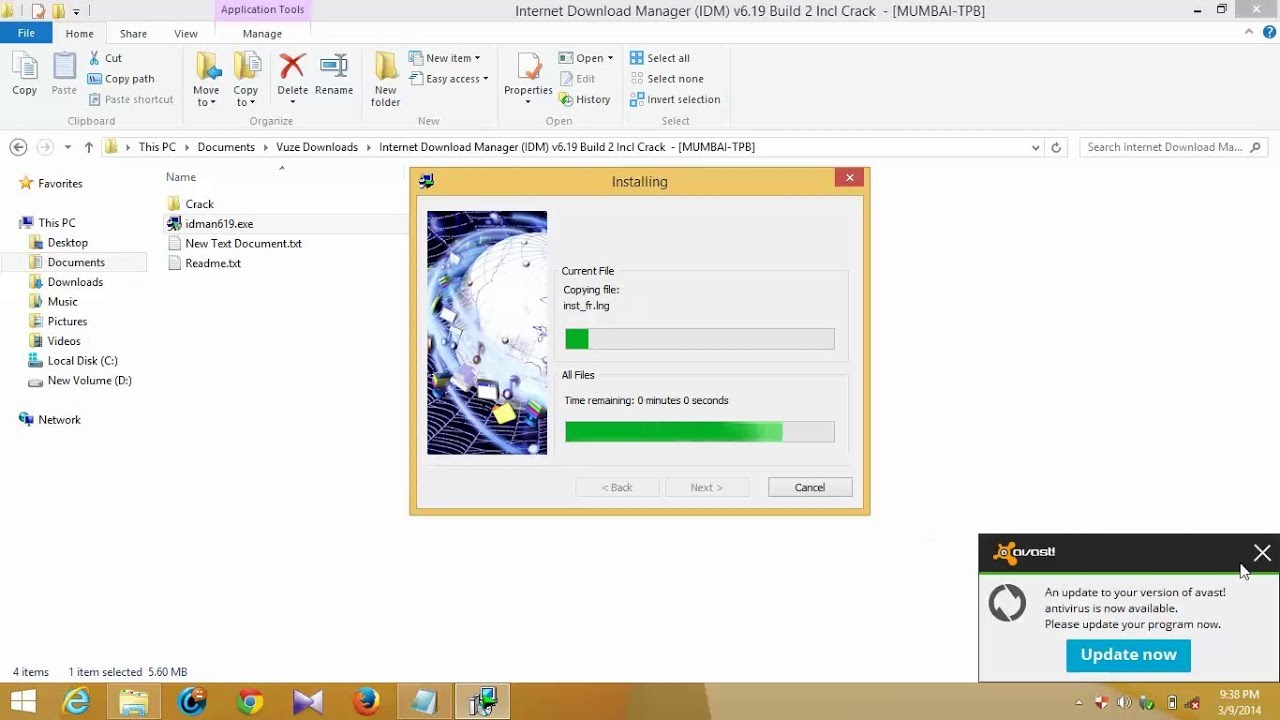Open recent locations dropdown arrow

tap(67, 147)
